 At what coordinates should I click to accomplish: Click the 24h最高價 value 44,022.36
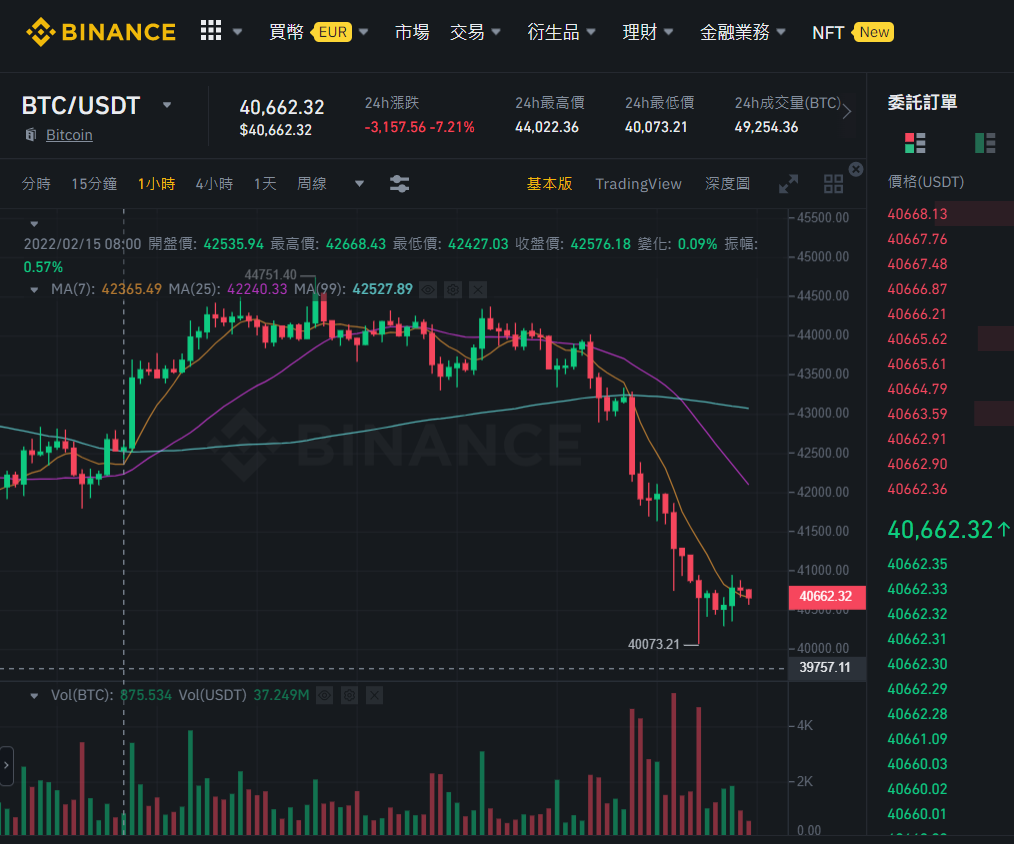coord(546,127)
